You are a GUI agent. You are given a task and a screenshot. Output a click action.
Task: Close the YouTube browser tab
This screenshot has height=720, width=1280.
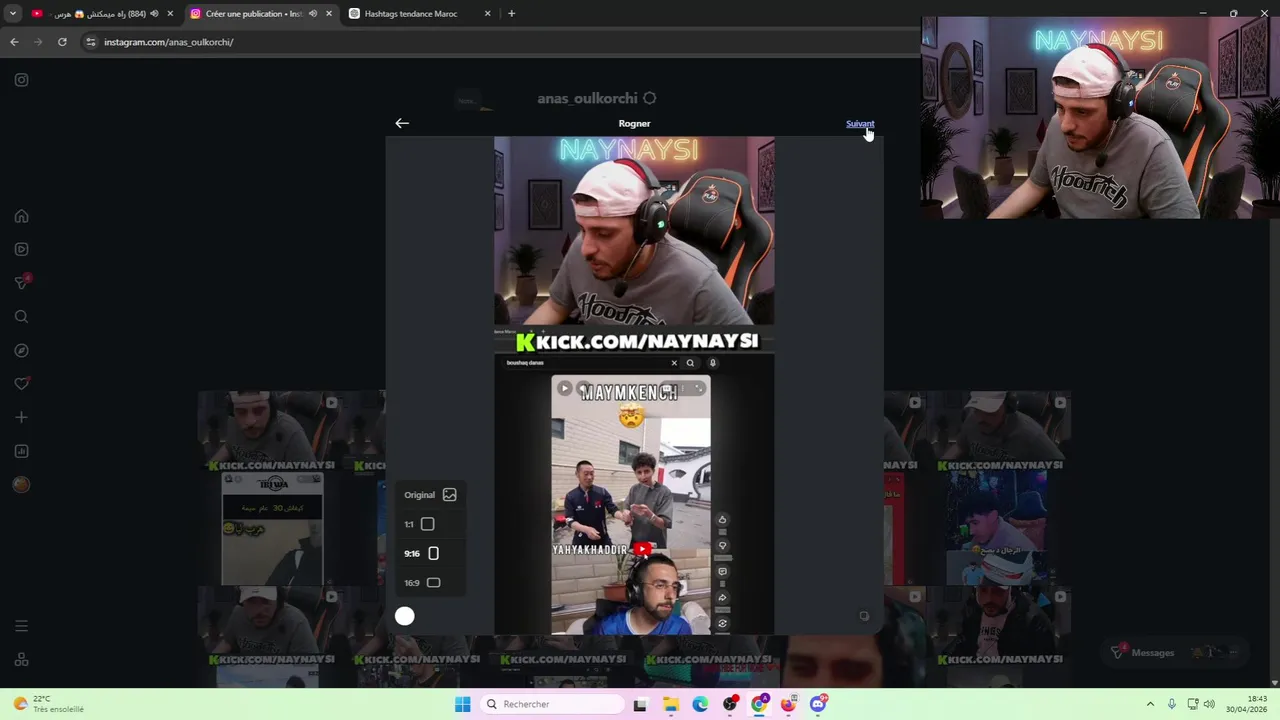click(170, 14)
